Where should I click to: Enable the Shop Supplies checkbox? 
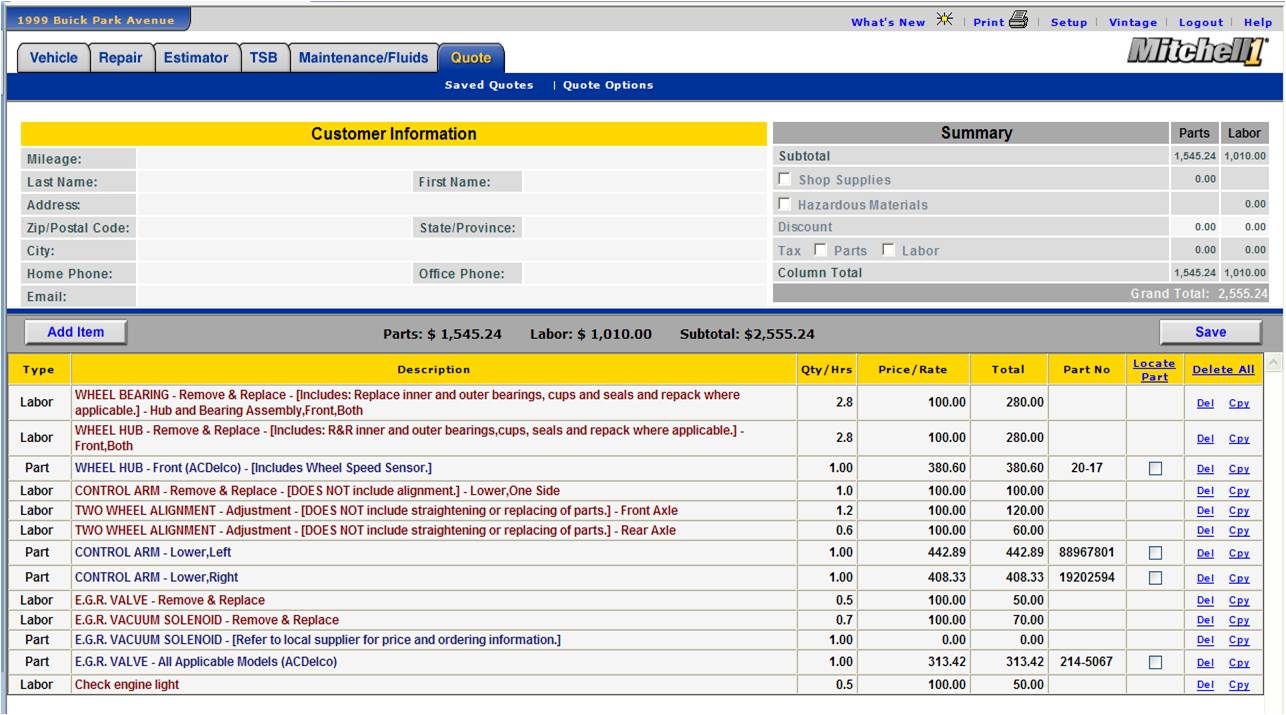pyautogui.click(x=785, y=180)
